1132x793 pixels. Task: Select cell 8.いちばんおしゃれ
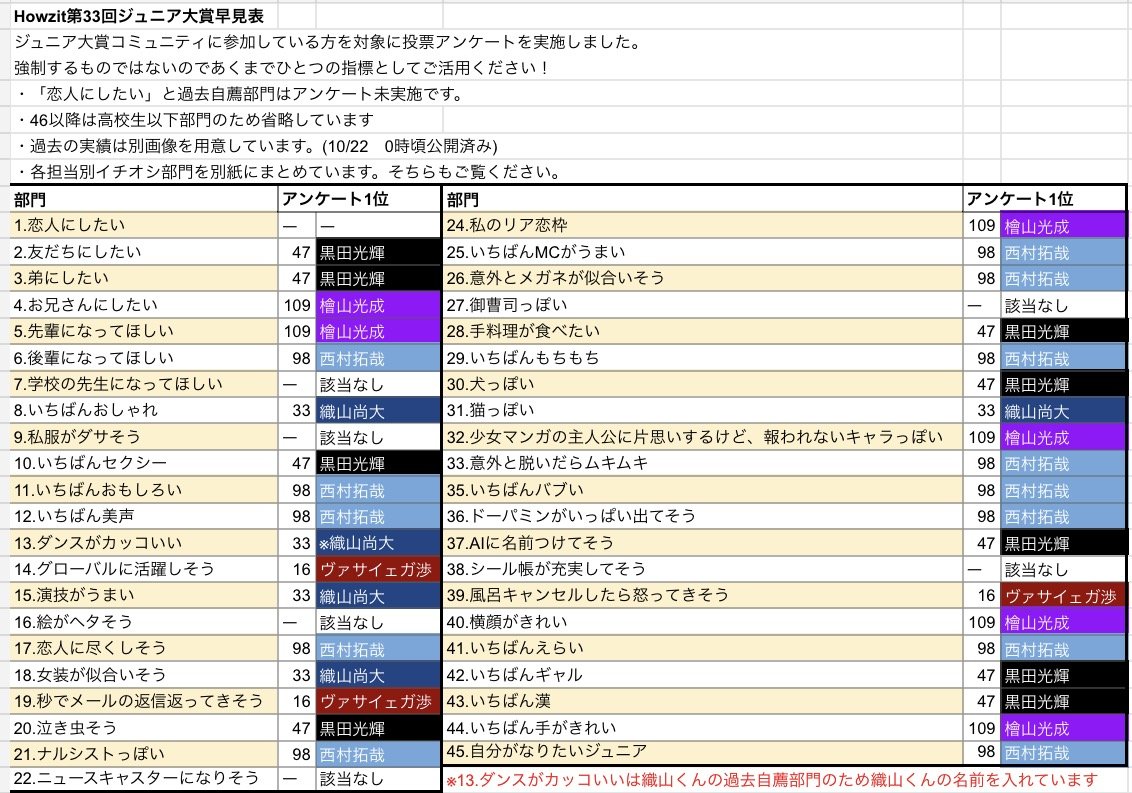[x=144, y=410]
